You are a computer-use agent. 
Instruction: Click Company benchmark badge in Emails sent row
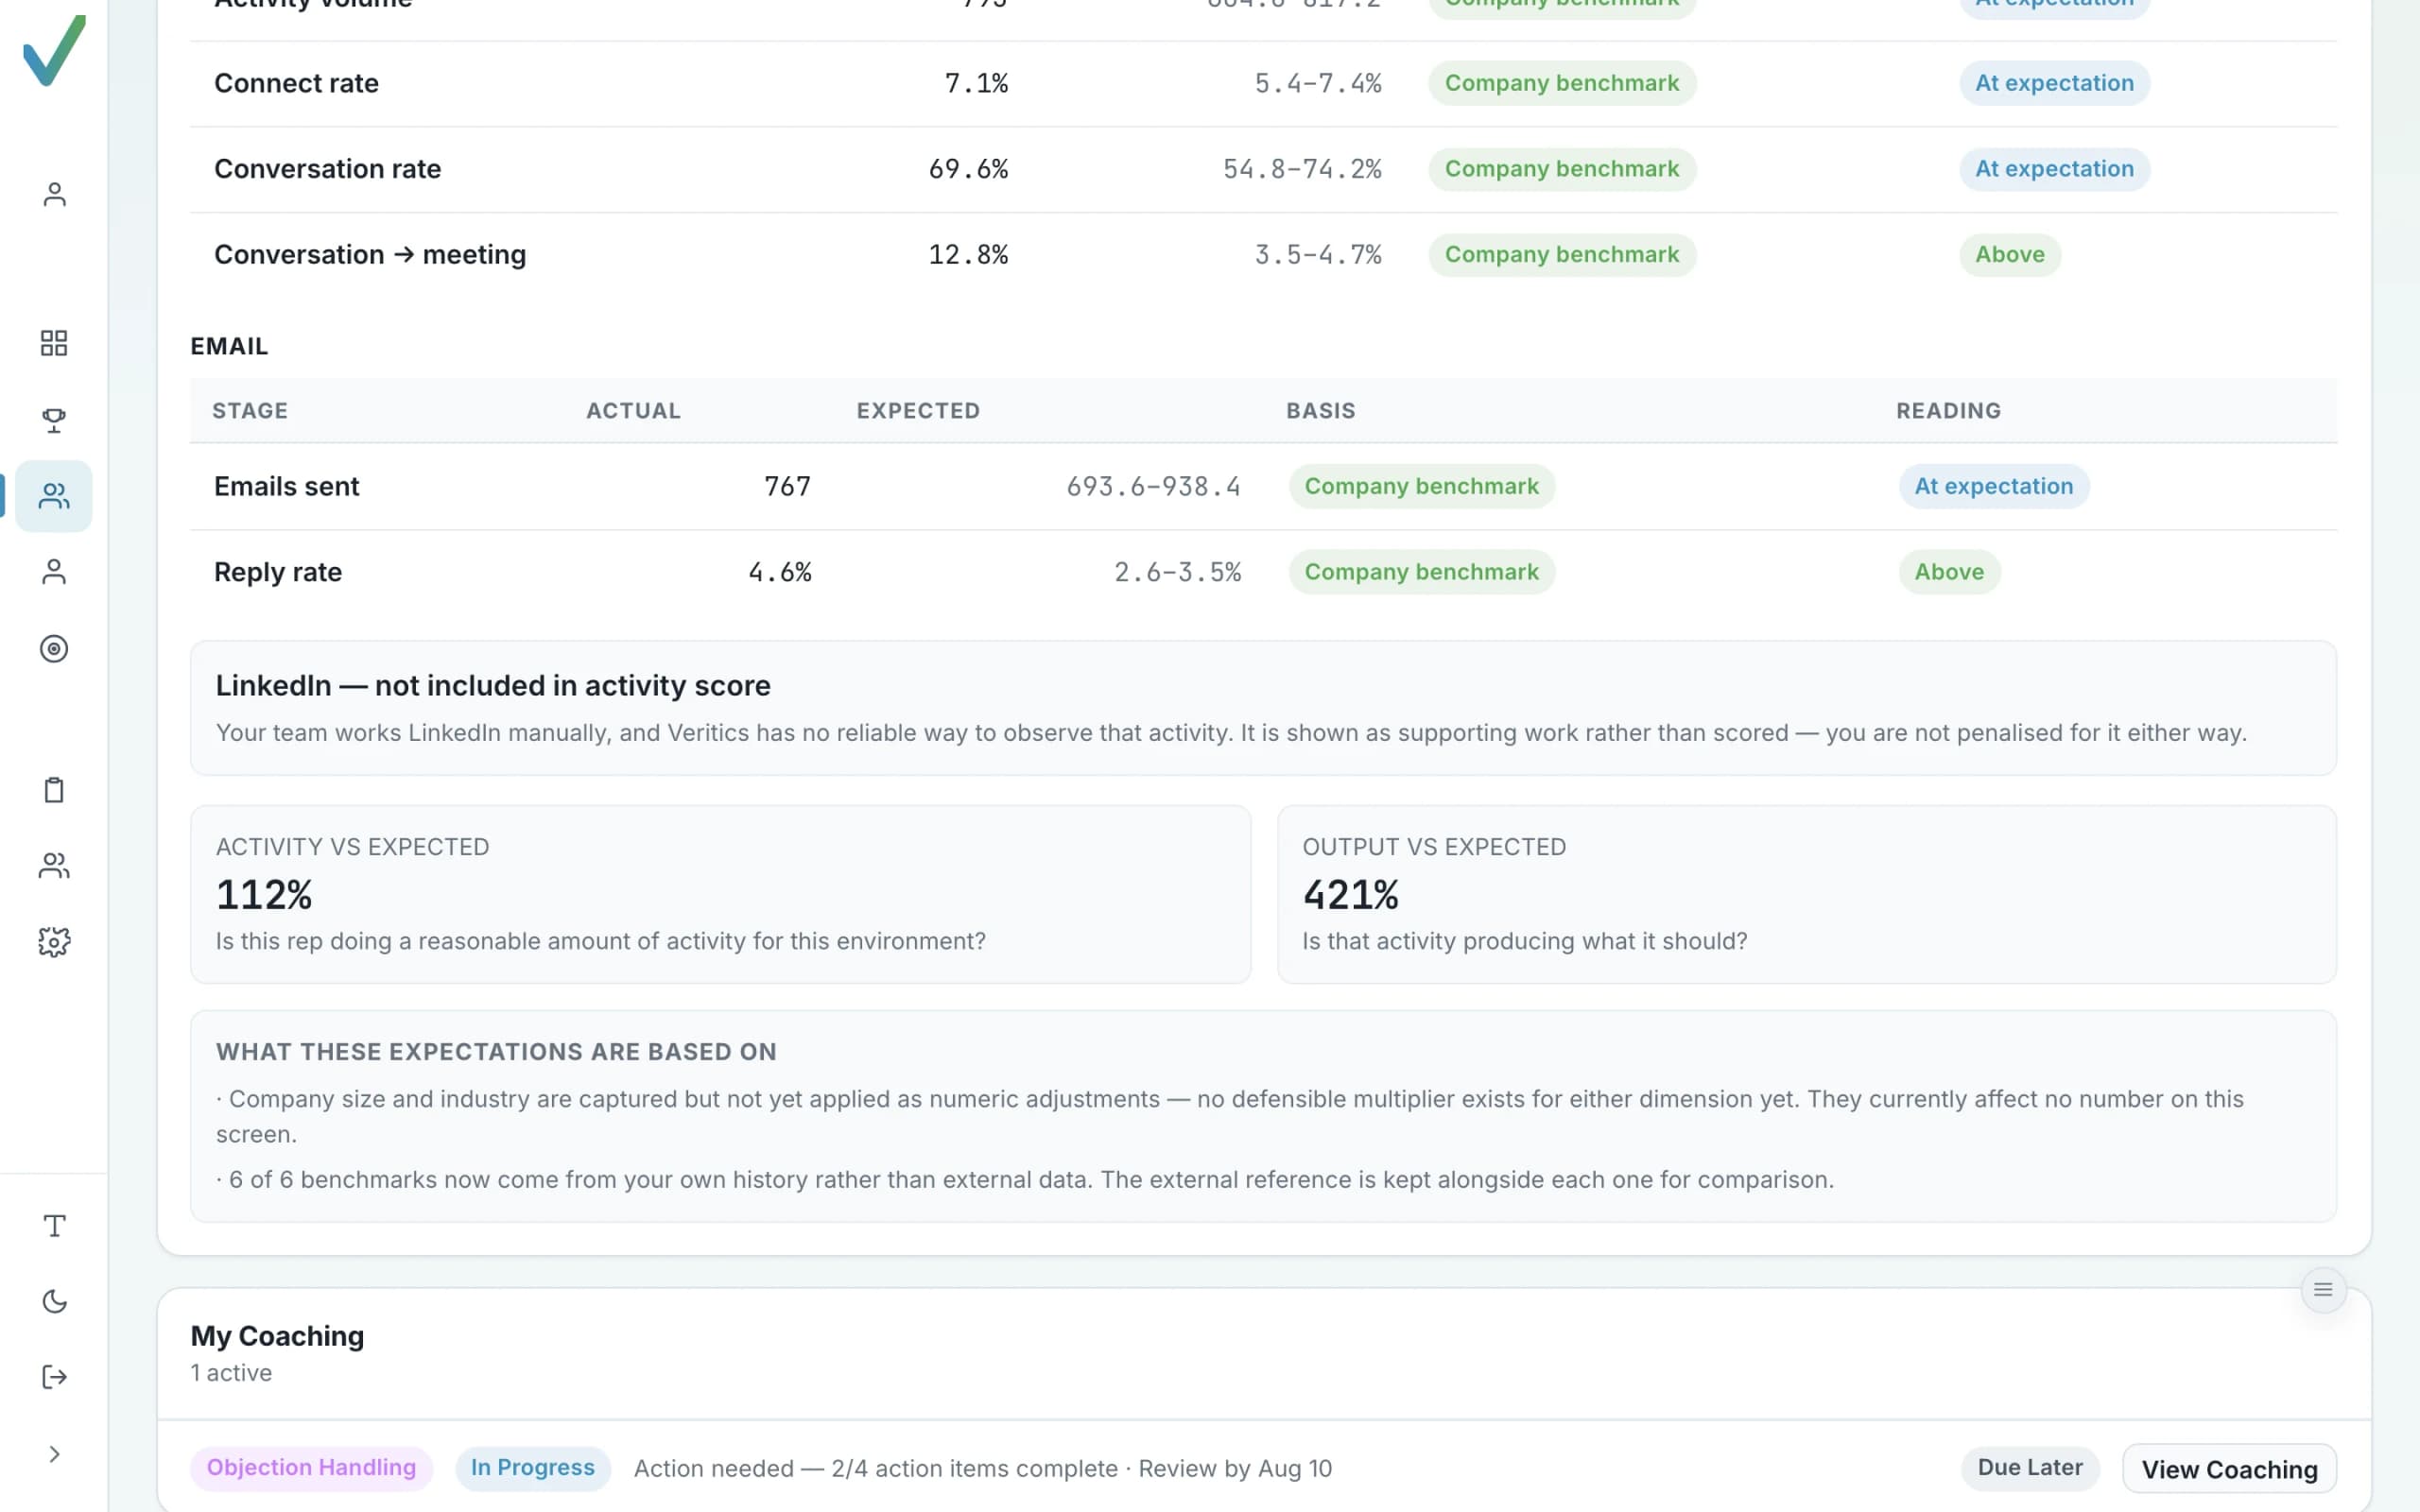coord(1421,486)
